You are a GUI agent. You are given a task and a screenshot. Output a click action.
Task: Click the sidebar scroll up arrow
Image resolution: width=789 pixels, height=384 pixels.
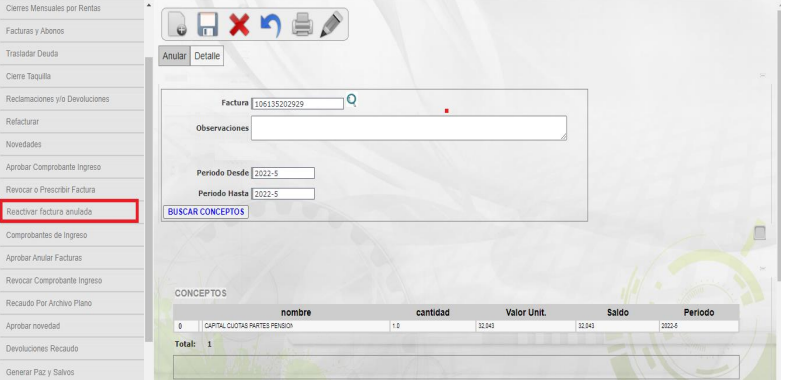tap(148, 6)
